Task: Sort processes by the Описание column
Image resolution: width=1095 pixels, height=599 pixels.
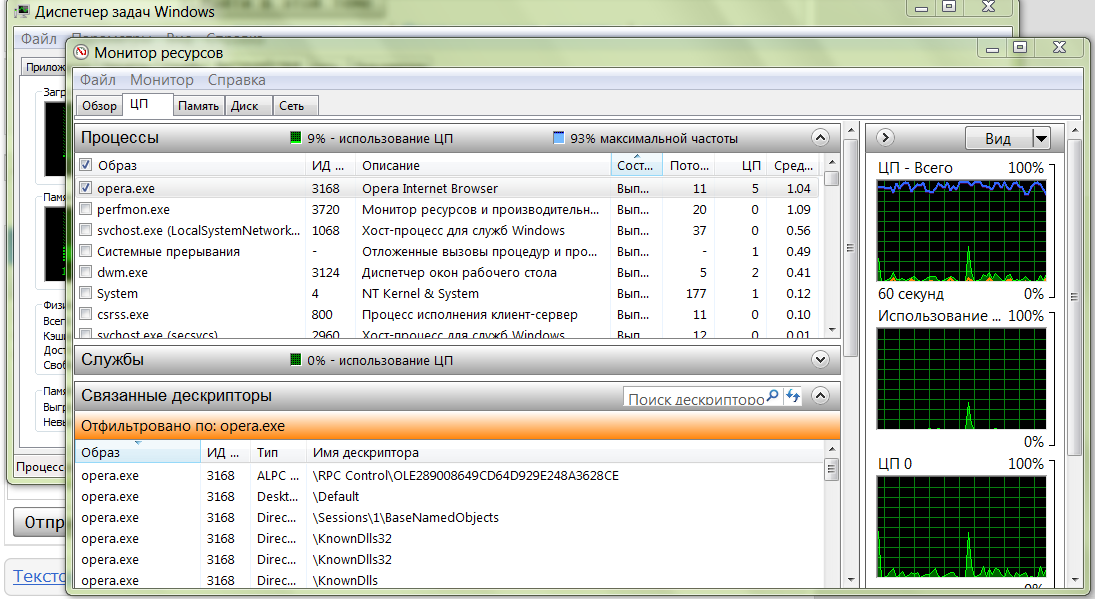Action: (483, 165)
